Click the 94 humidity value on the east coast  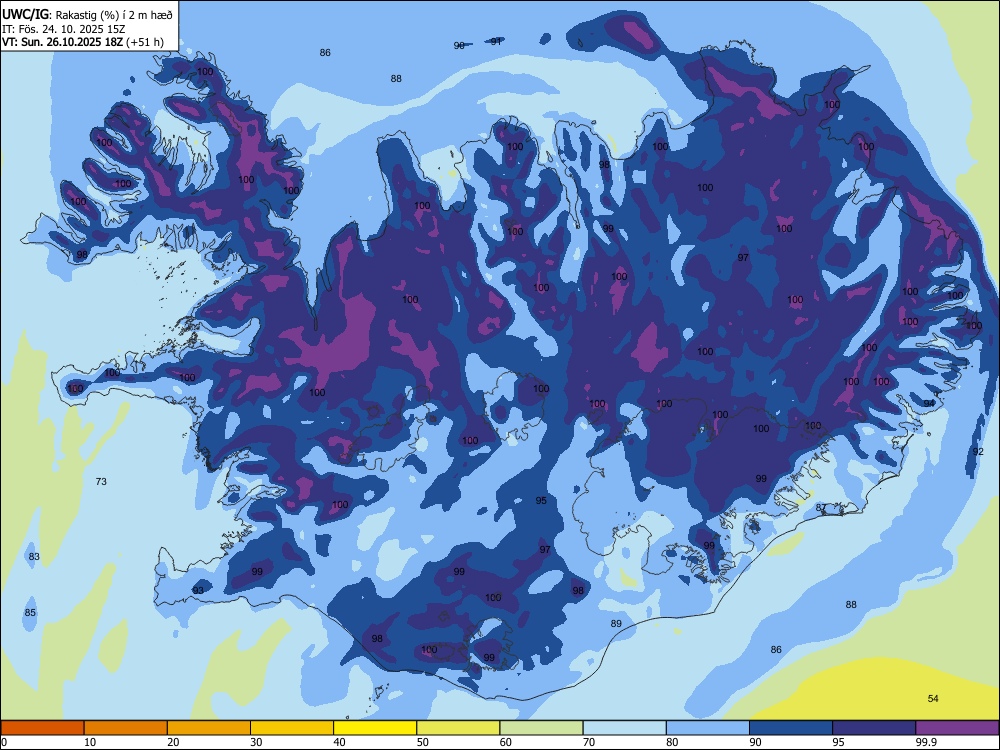click(929, 404)
